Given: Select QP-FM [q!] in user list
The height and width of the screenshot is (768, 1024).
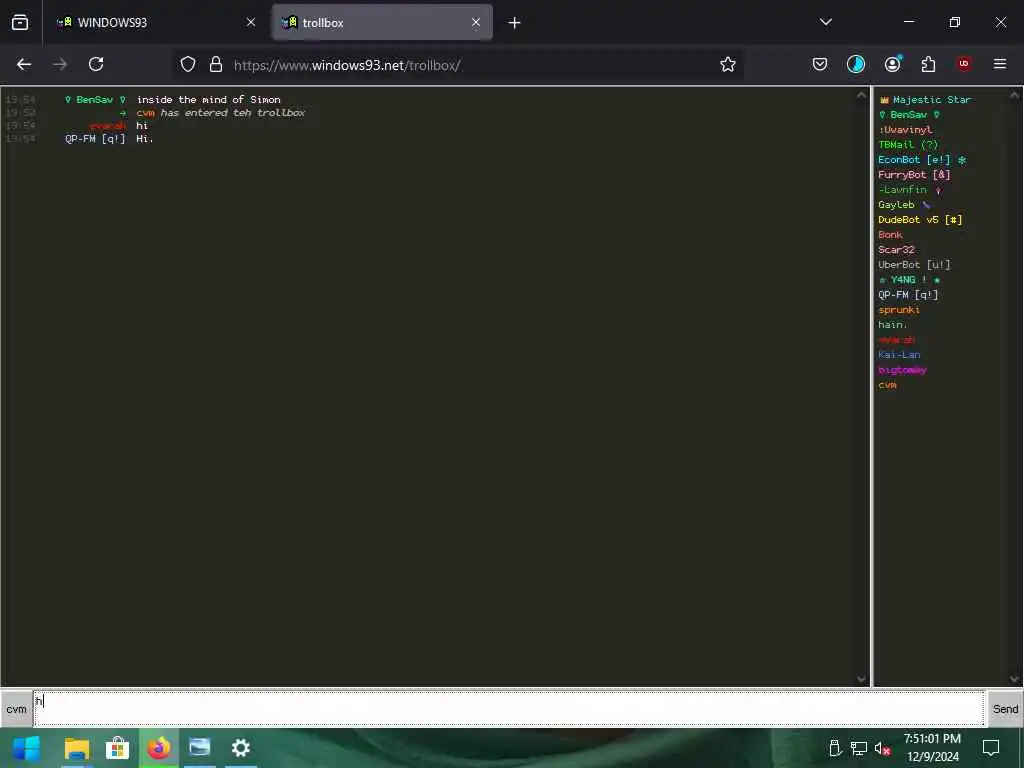Looking at the screenshot, I should (x=908, y=295).
